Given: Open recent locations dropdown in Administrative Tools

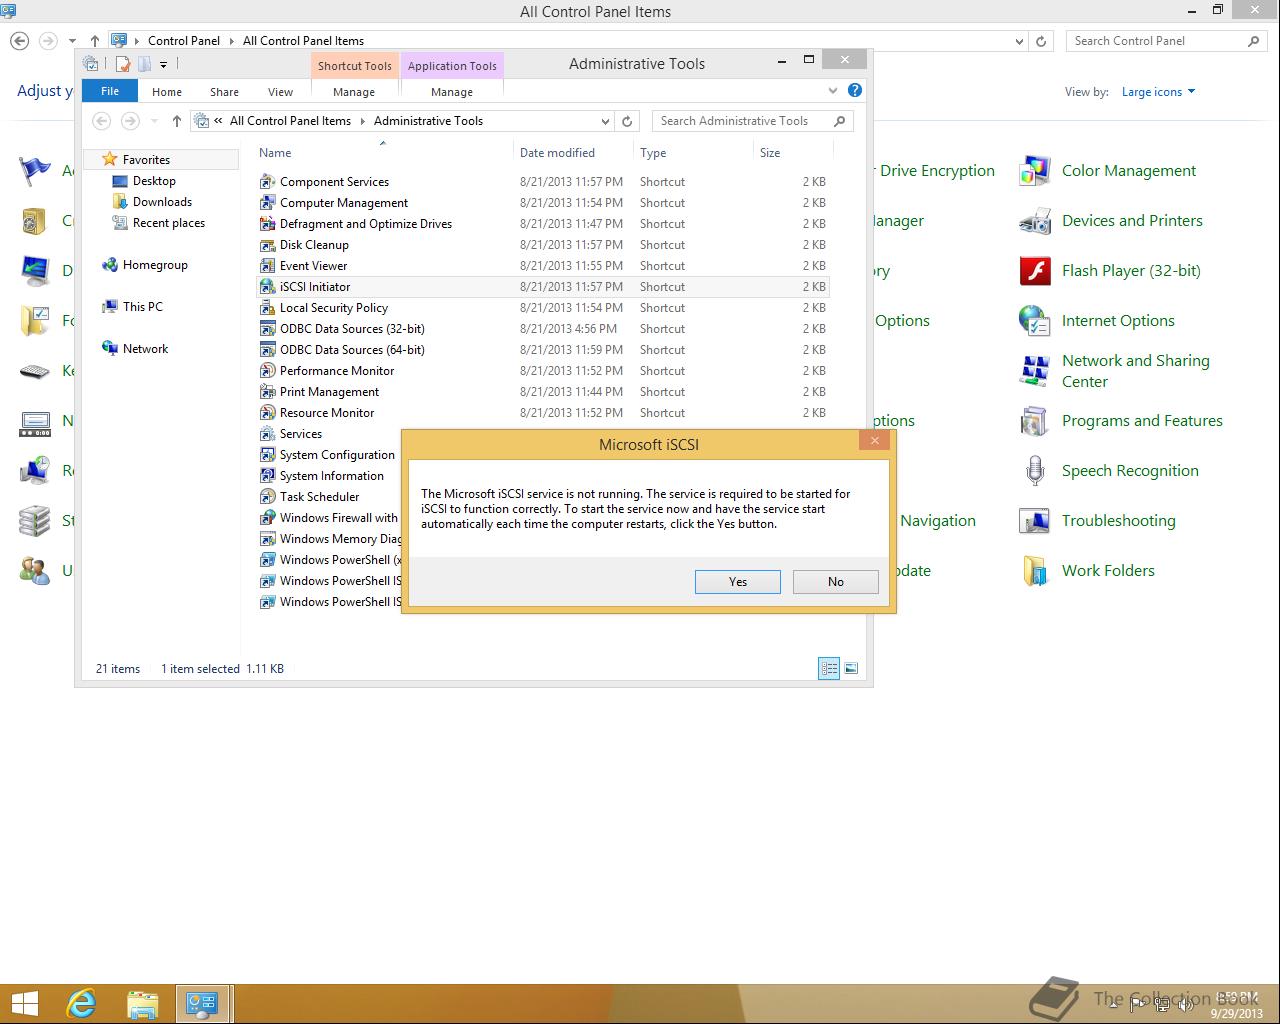Looking at the screenshot, I should (x=154, y=121).
